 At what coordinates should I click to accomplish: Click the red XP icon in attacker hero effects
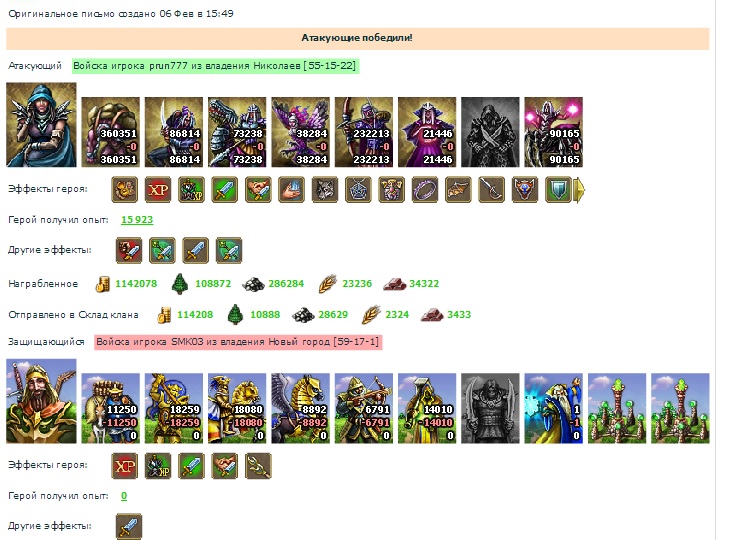[x=158, y=189]
